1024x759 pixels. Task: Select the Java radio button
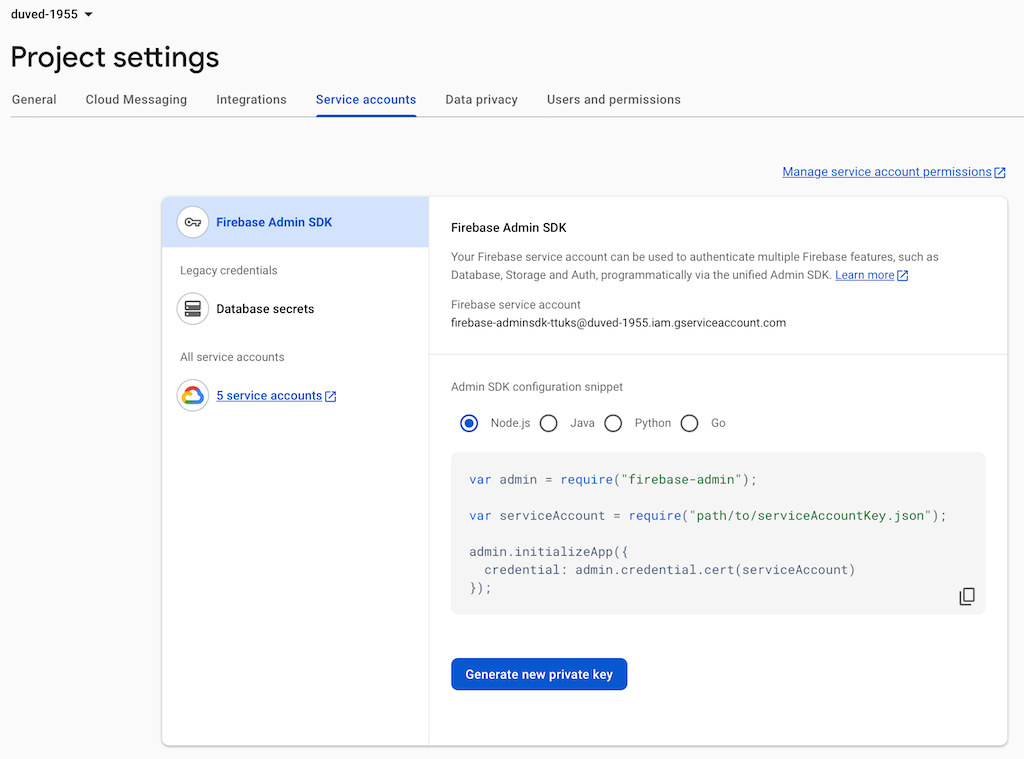pyautogui.click(x=549, y=423)
